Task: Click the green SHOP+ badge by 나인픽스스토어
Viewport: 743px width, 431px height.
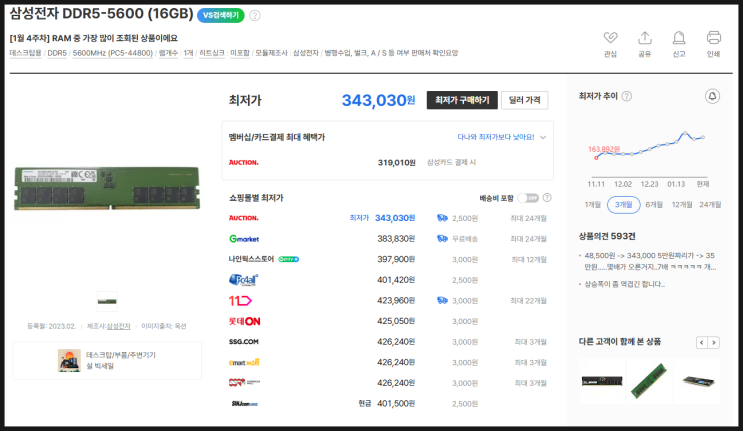Action: click(x=289, y=259)
